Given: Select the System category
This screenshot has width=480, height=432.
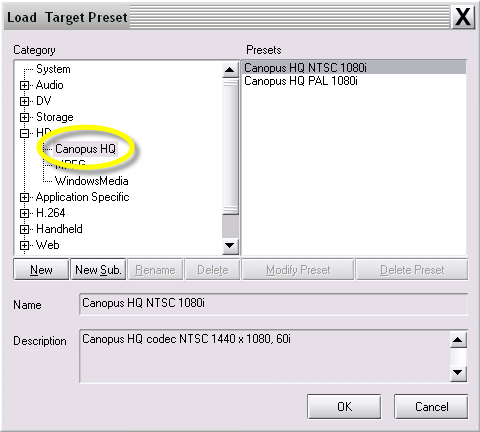Looking at the screenshot, I should pos(53,69).
